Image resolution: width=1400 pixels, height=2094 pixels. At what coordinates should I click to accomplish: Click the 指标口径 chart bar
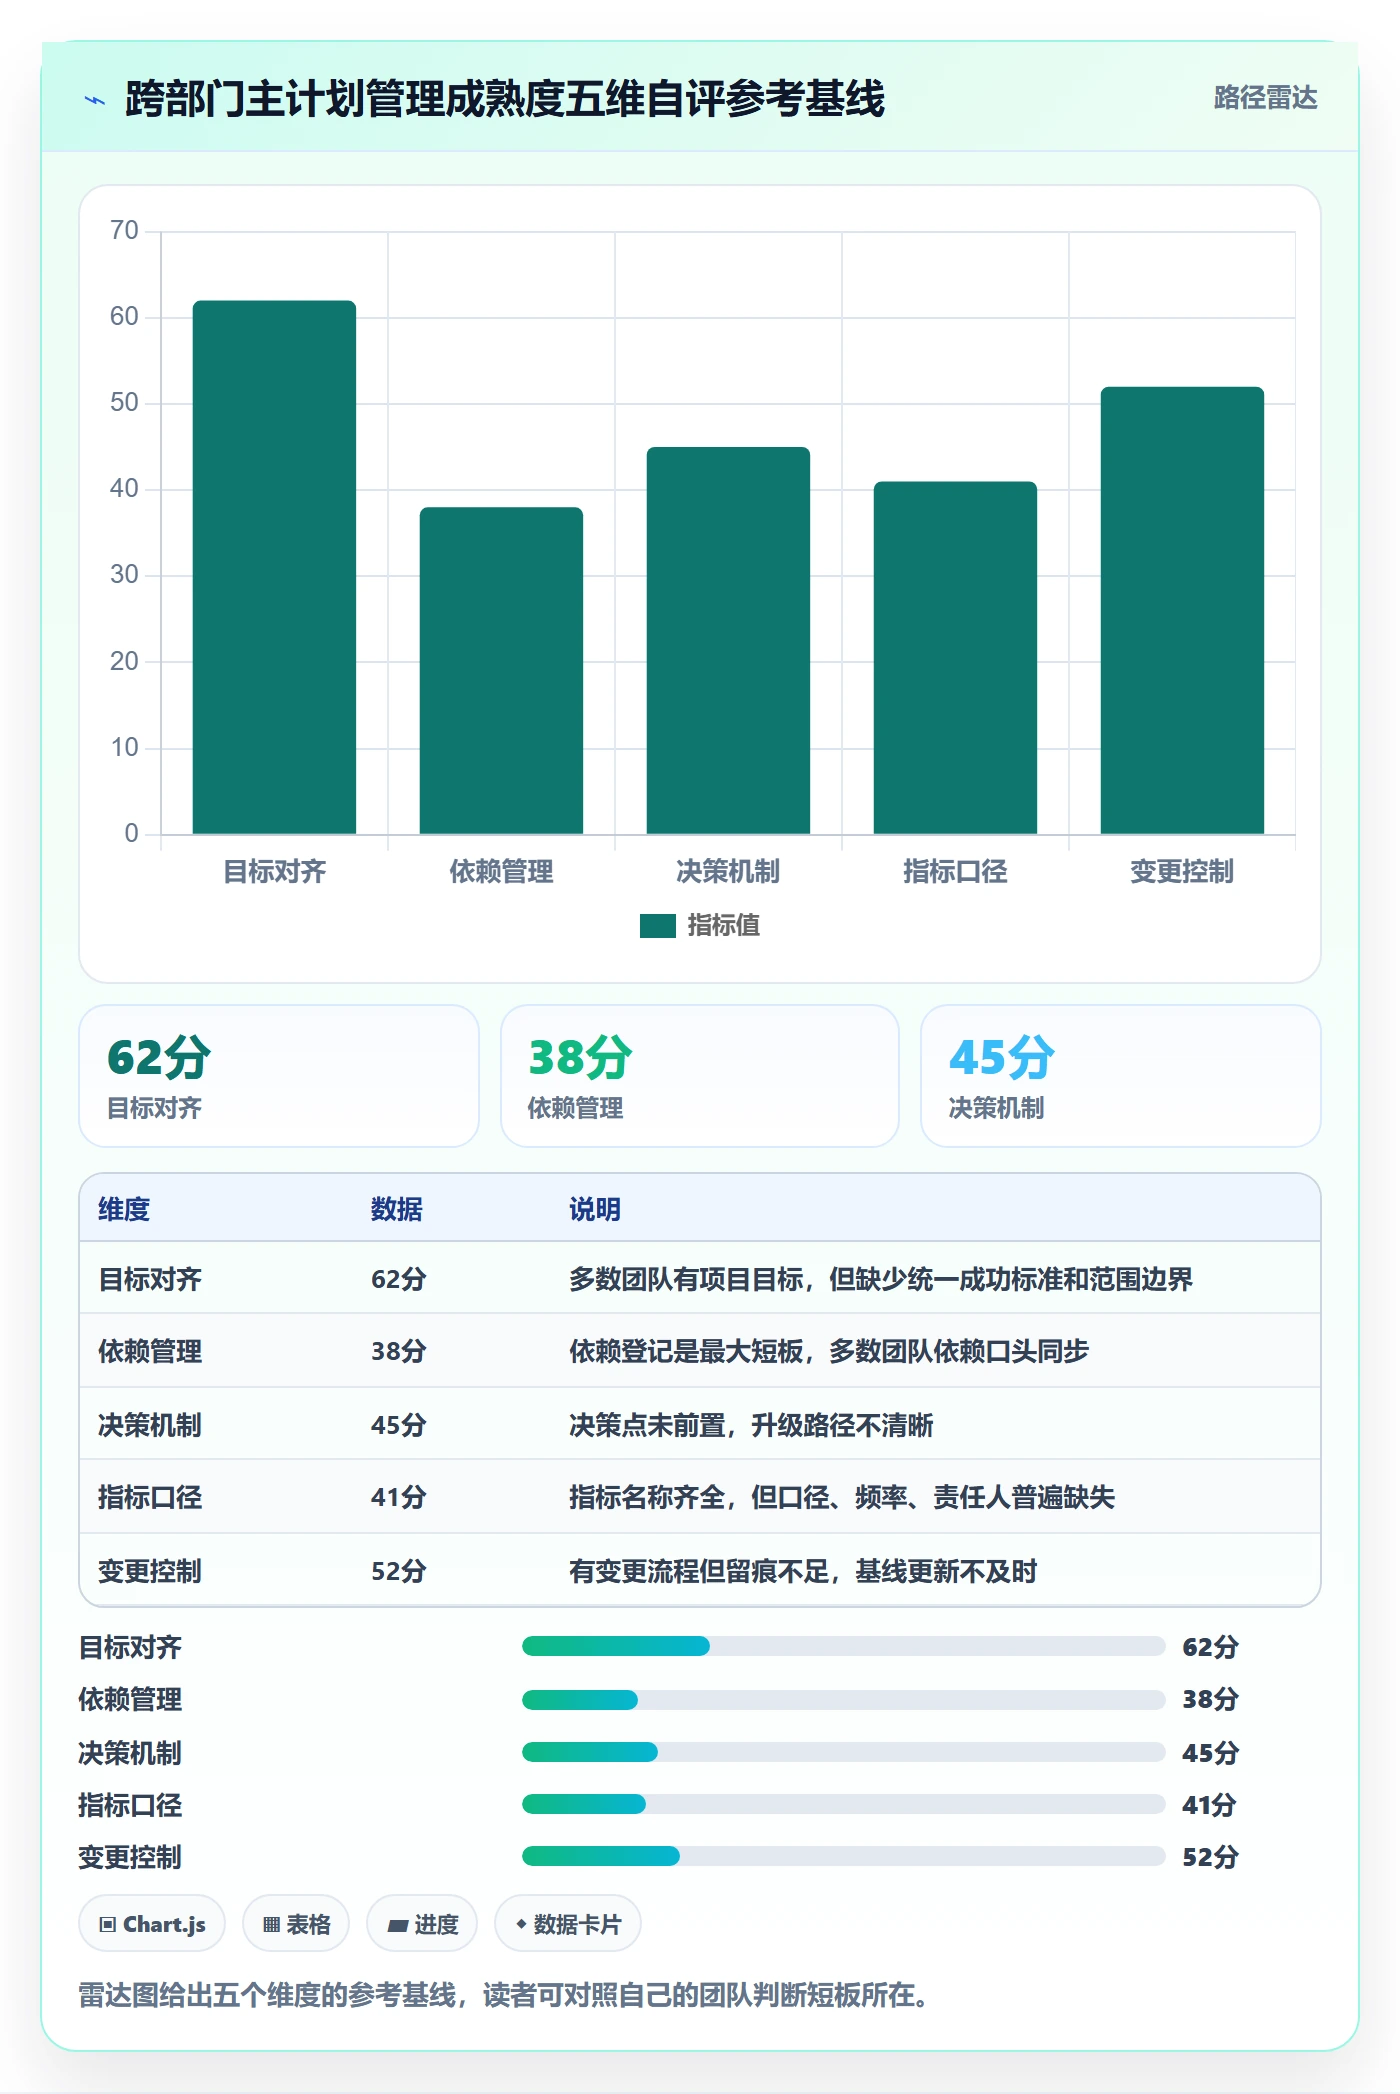point(955,657)
